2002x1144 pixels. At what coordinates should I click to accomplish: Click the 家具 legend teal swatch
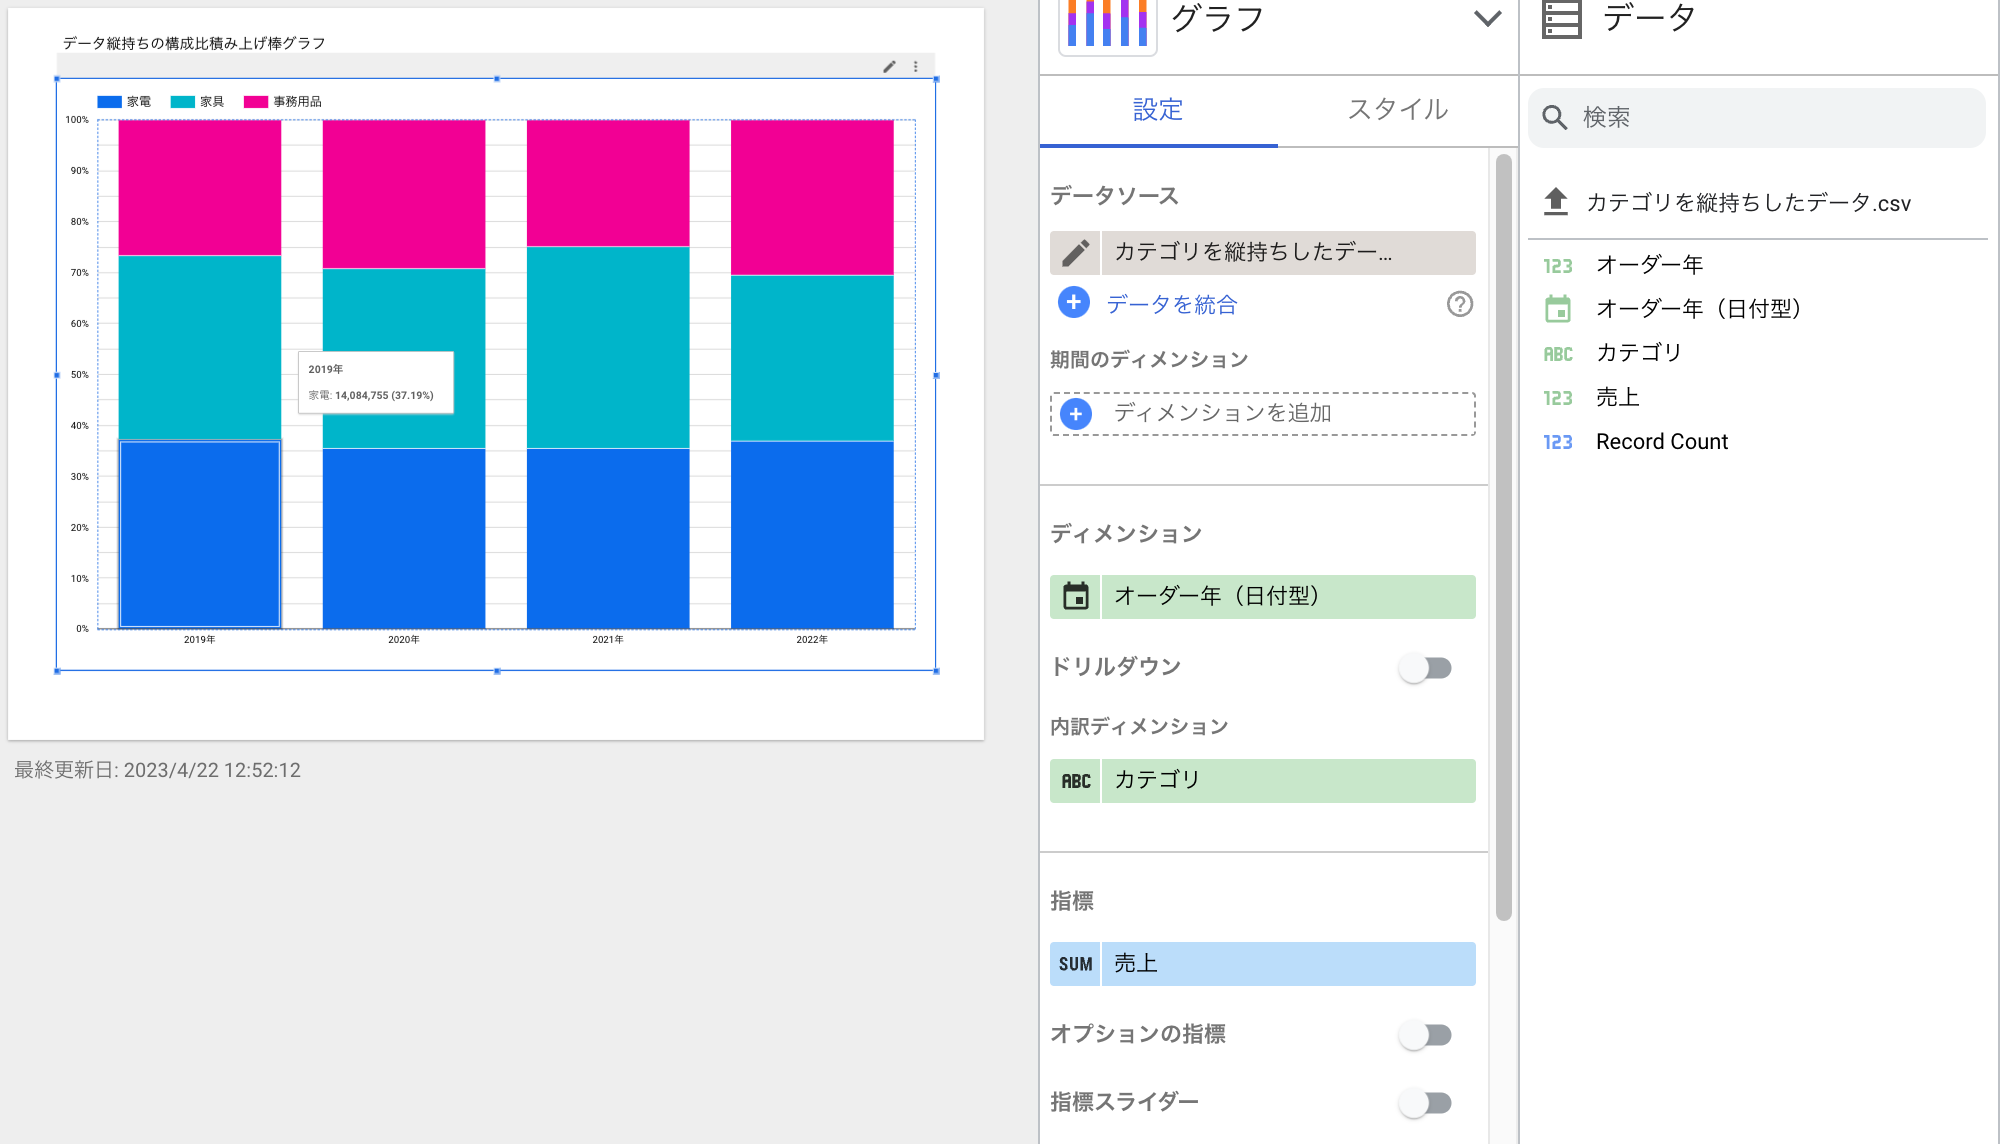click(182, 102)
